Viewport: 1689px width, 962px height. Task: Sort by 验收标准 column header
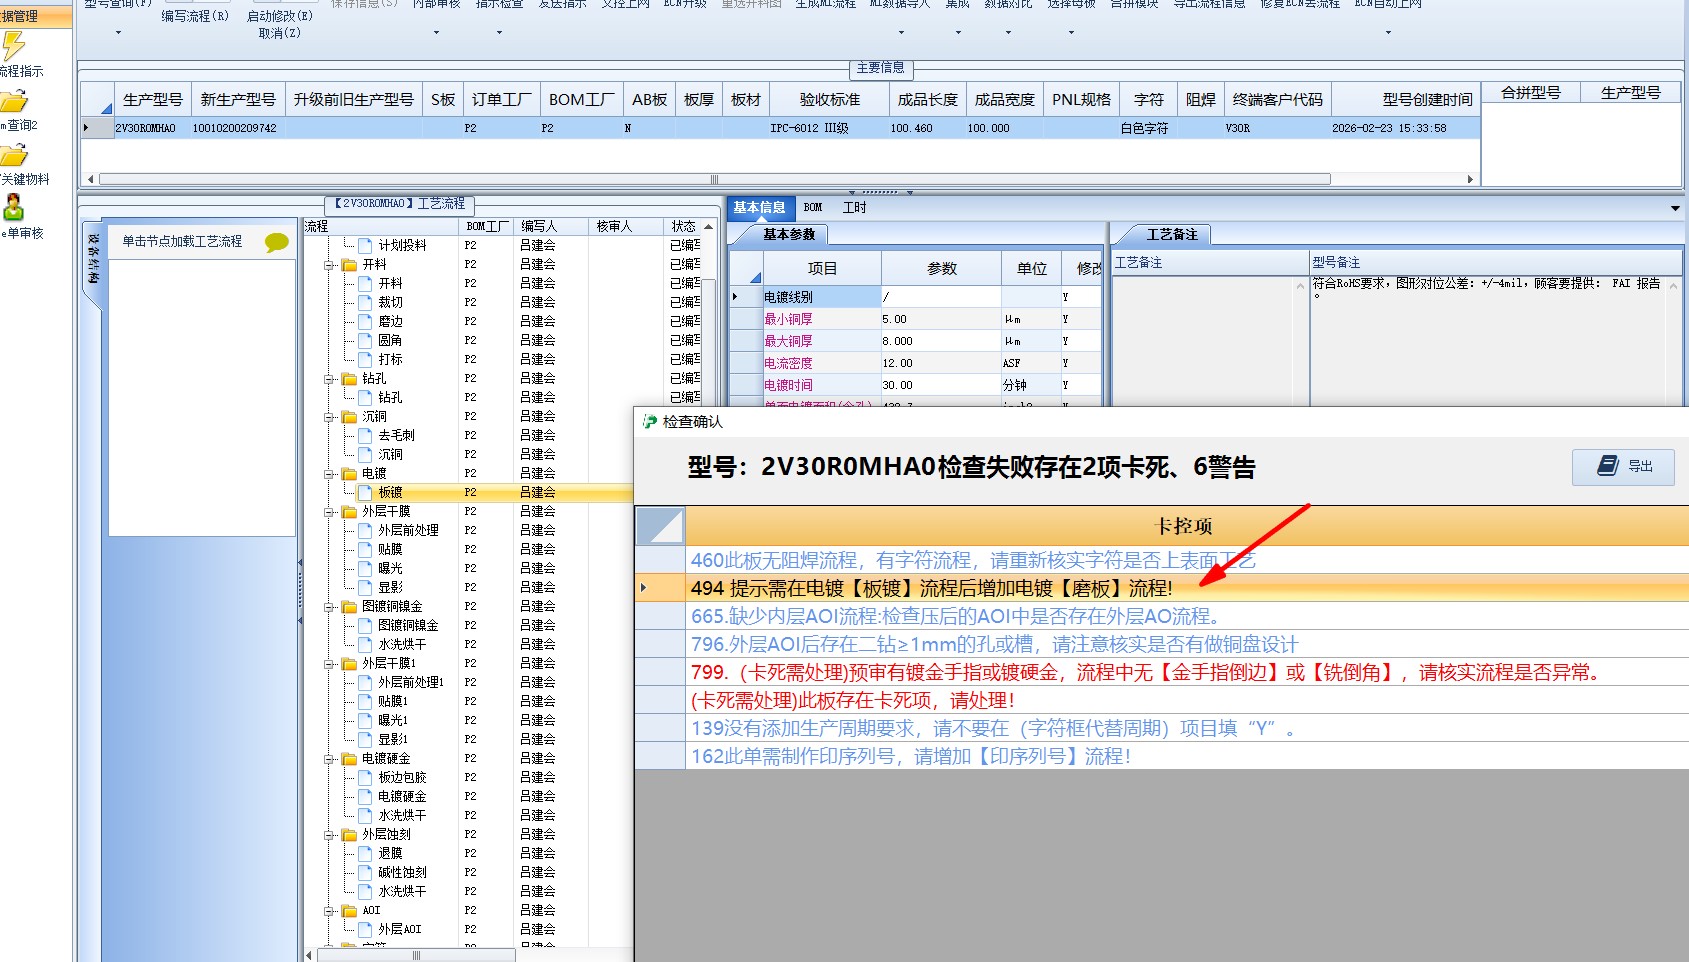pos(829,100)
